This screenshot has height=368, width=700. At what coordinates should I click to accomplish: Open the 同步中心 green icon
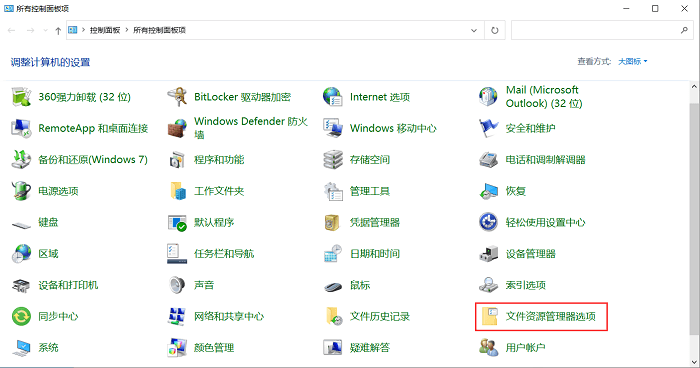[21, 316]
